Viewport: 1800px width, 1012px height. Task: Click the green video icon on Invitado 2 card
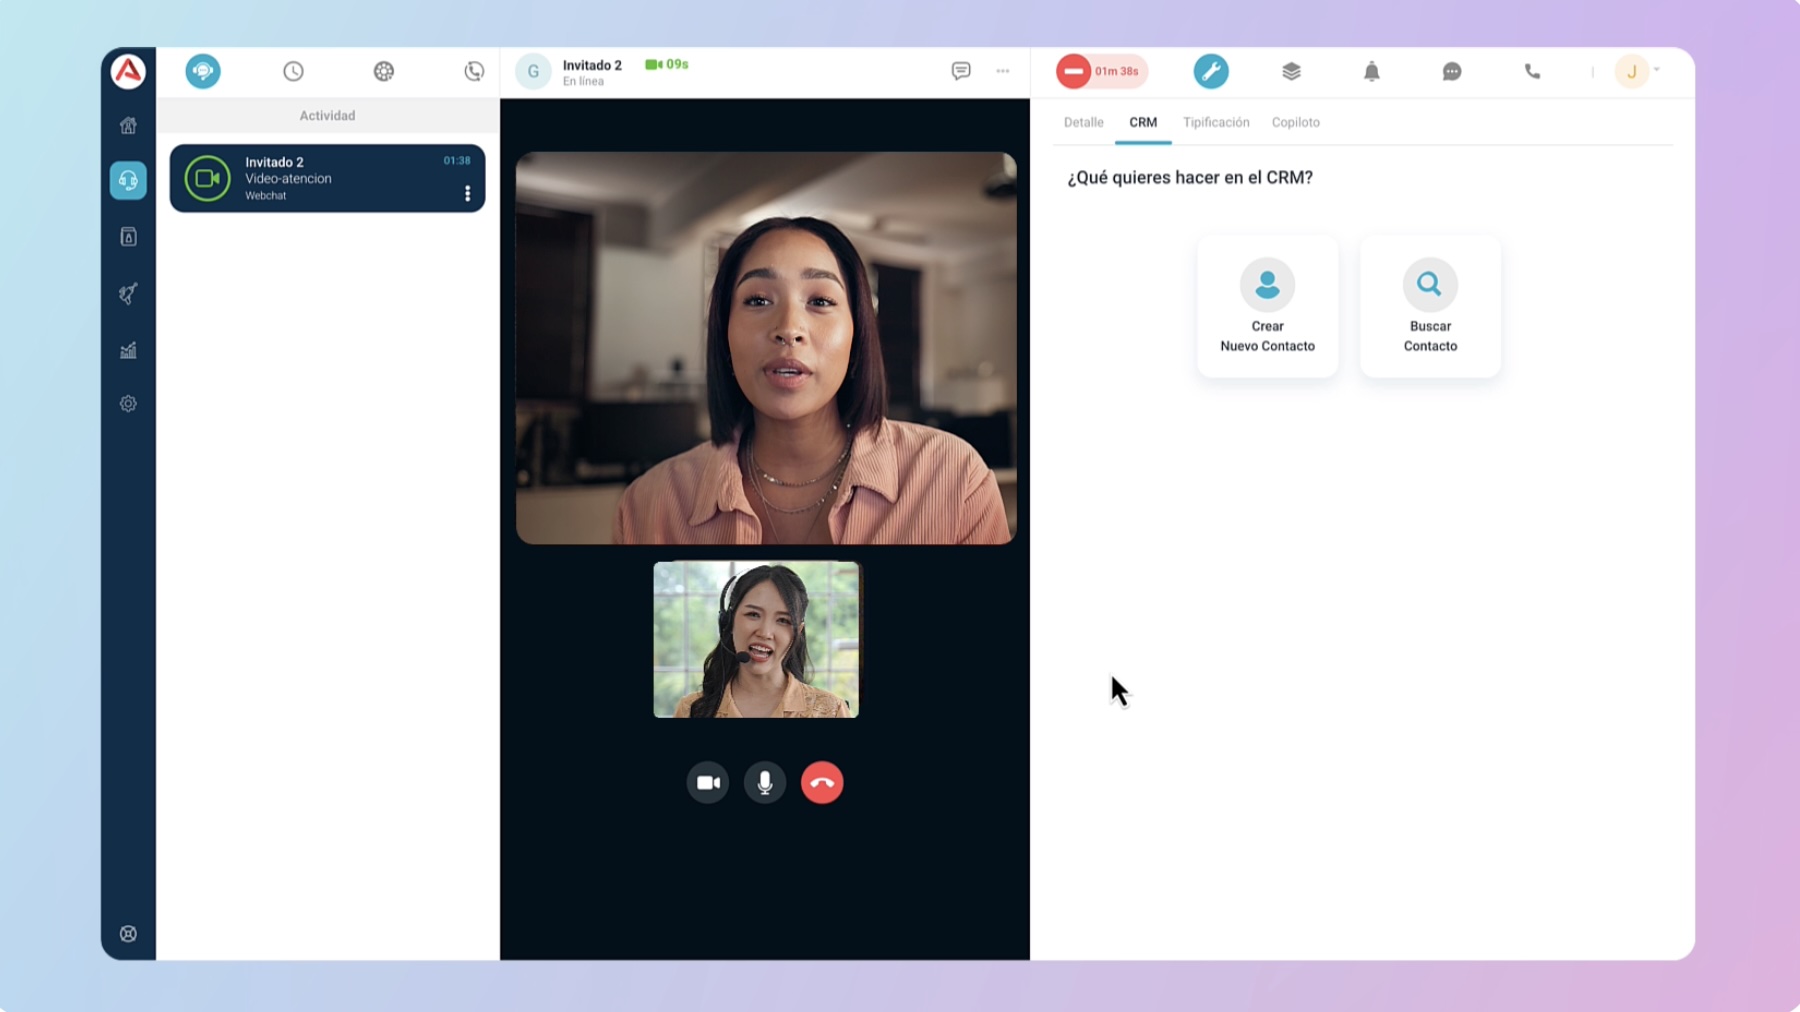pyautogui.click(x=208, y=178)
